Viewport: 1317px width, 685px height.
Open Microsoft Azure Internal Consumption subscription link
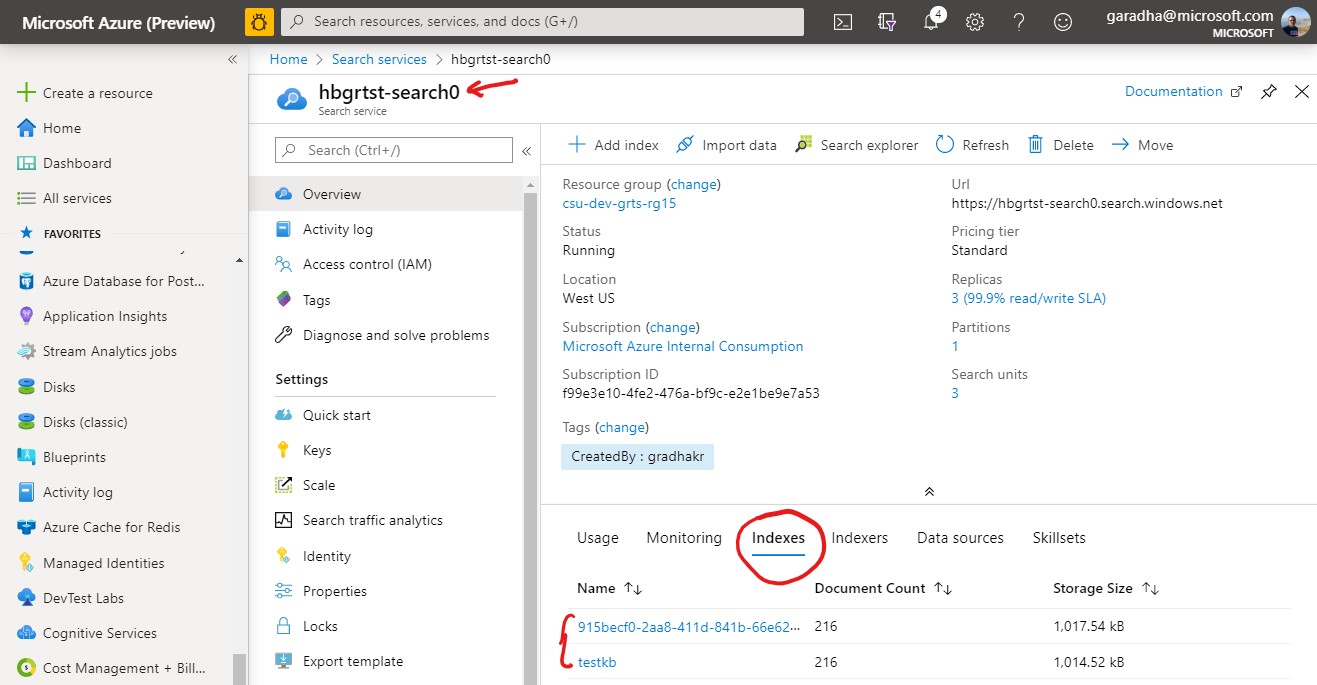pos(683,346)
